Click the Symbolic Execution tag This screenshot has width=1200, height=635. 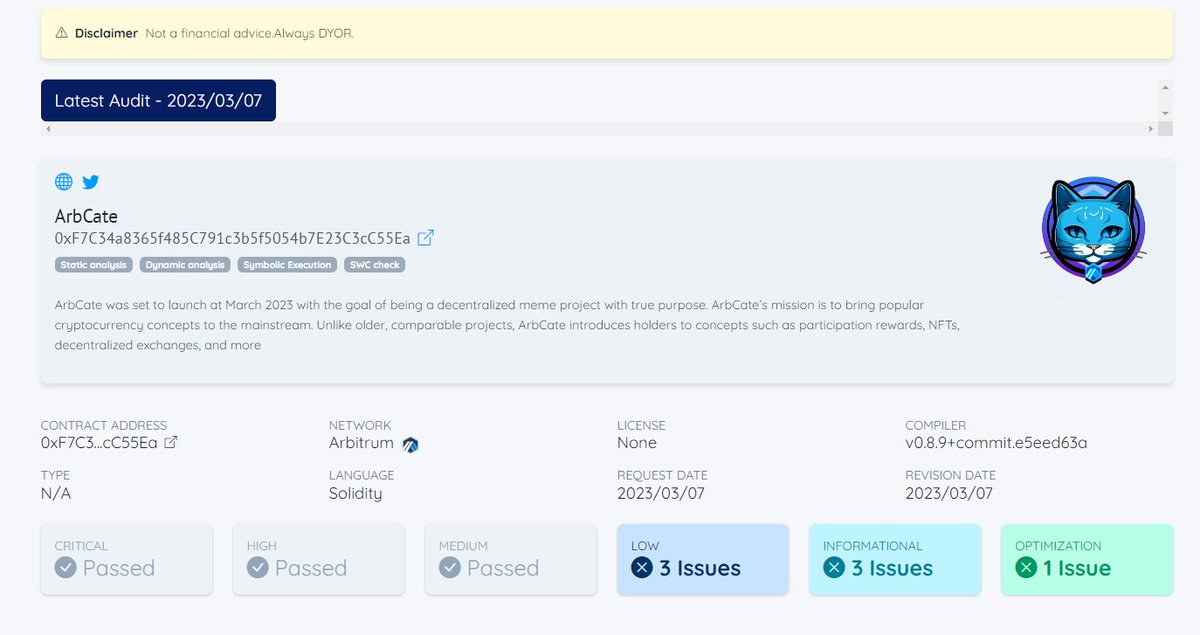coord(287,265)
